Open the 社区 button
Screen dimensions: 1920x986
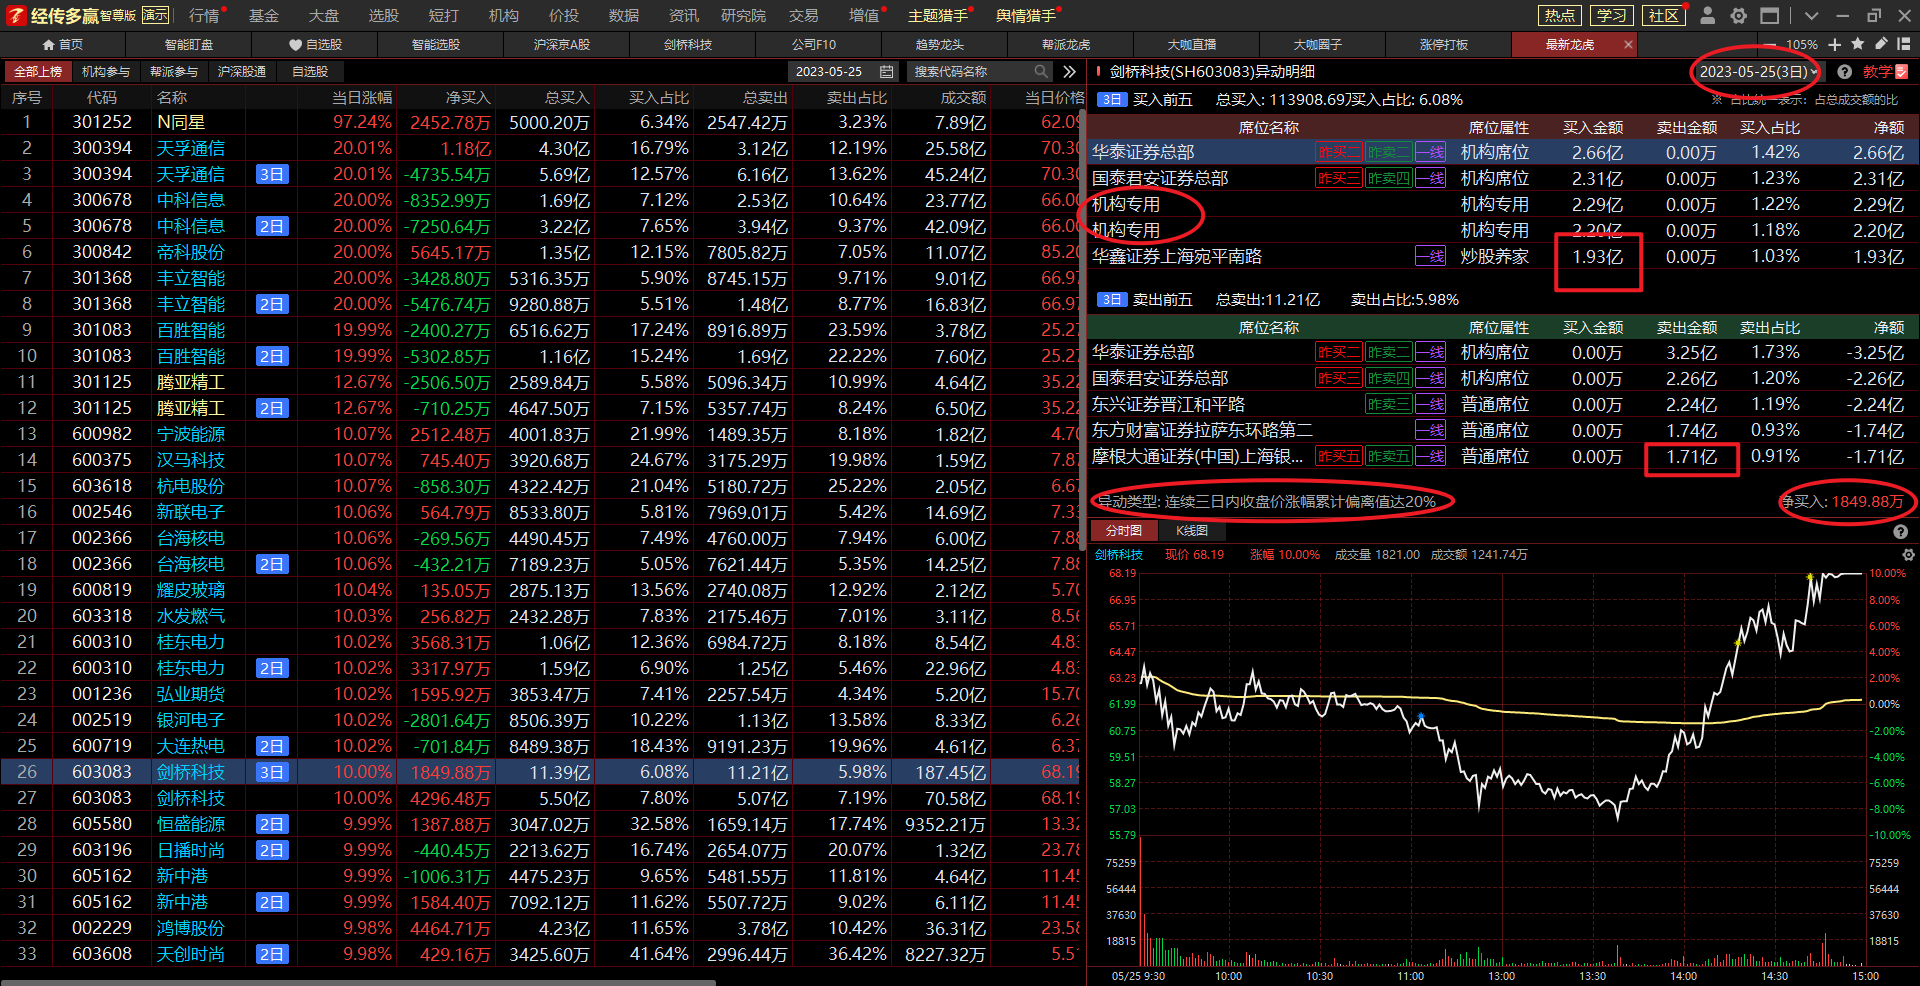pyautogui.click(x=1663, y=15)
